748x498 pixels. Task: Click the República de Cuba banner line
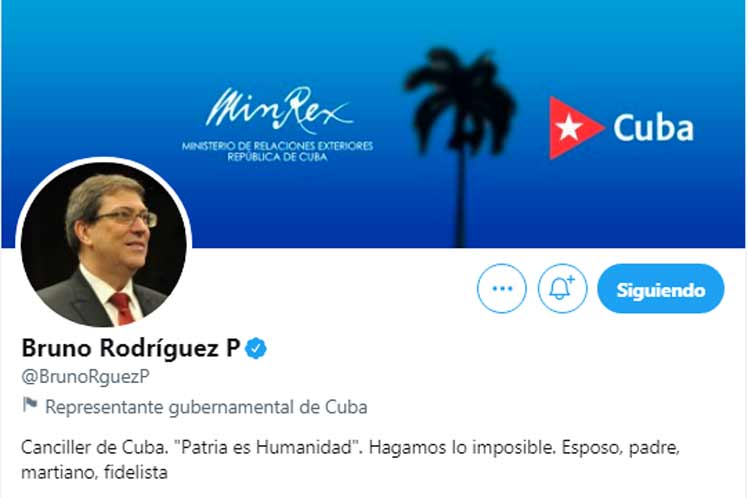[277, 157]
